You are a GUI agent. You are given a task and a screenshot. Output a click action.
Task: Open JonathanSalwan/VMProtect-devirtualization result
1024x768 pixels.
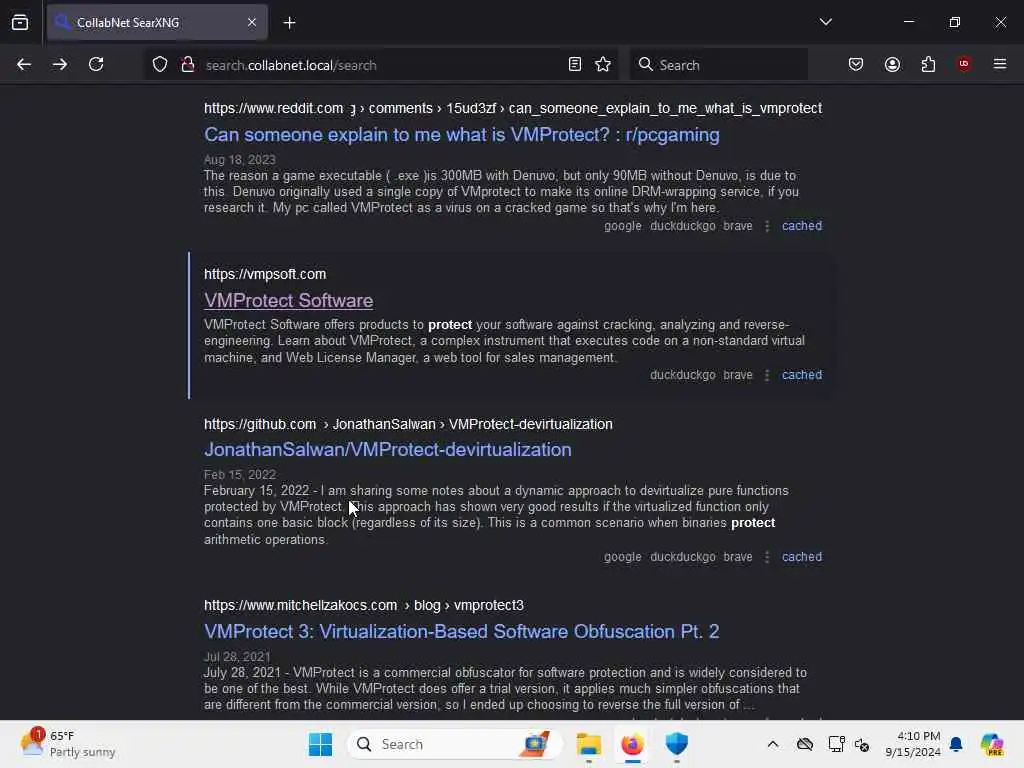387,449
